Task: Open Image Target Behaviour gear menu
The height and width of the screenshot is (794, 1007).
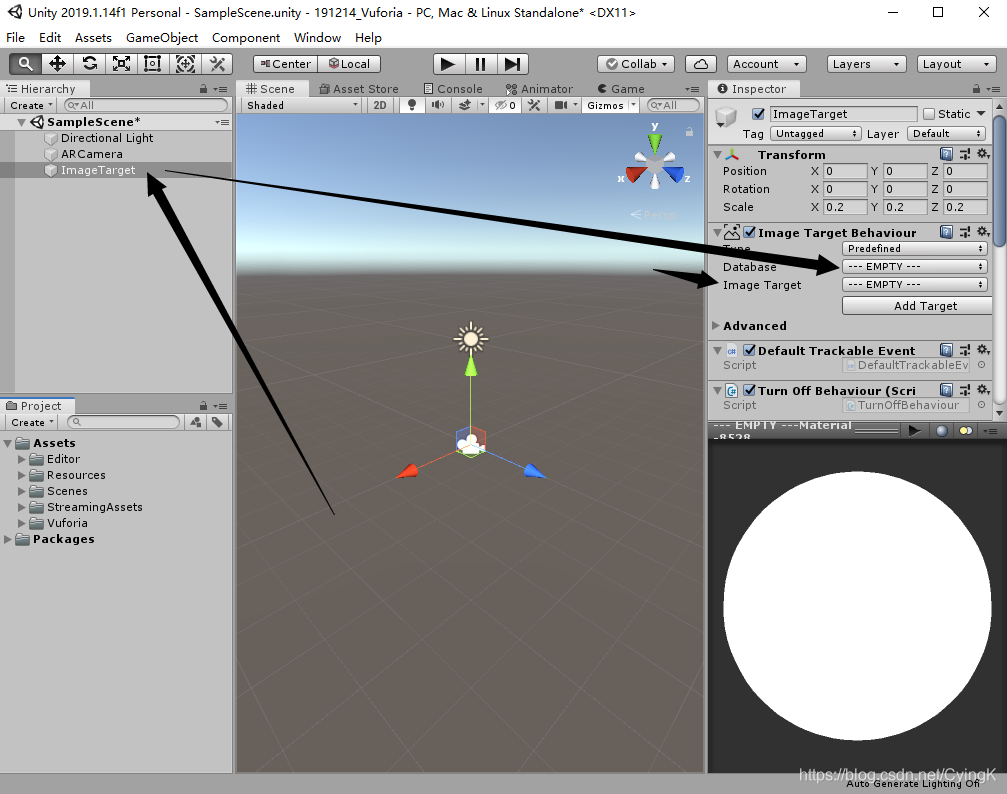Action: coord(983,231)
